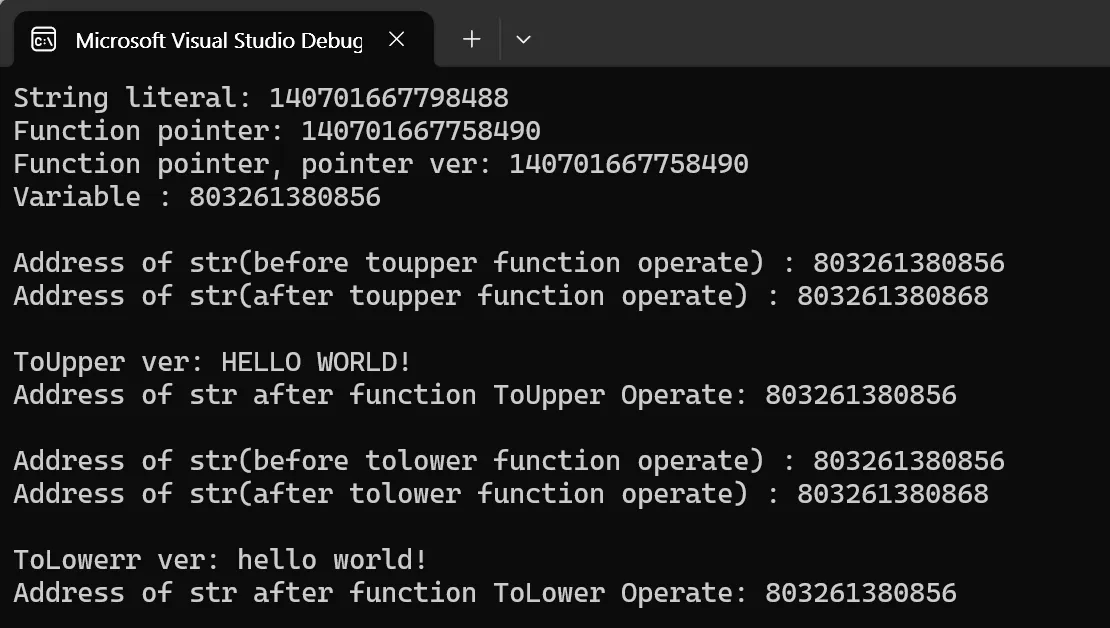Viewport: 1110px width, 628px height.
Task: Click the terminal icon in the tab
Action: tap(44, 40)
